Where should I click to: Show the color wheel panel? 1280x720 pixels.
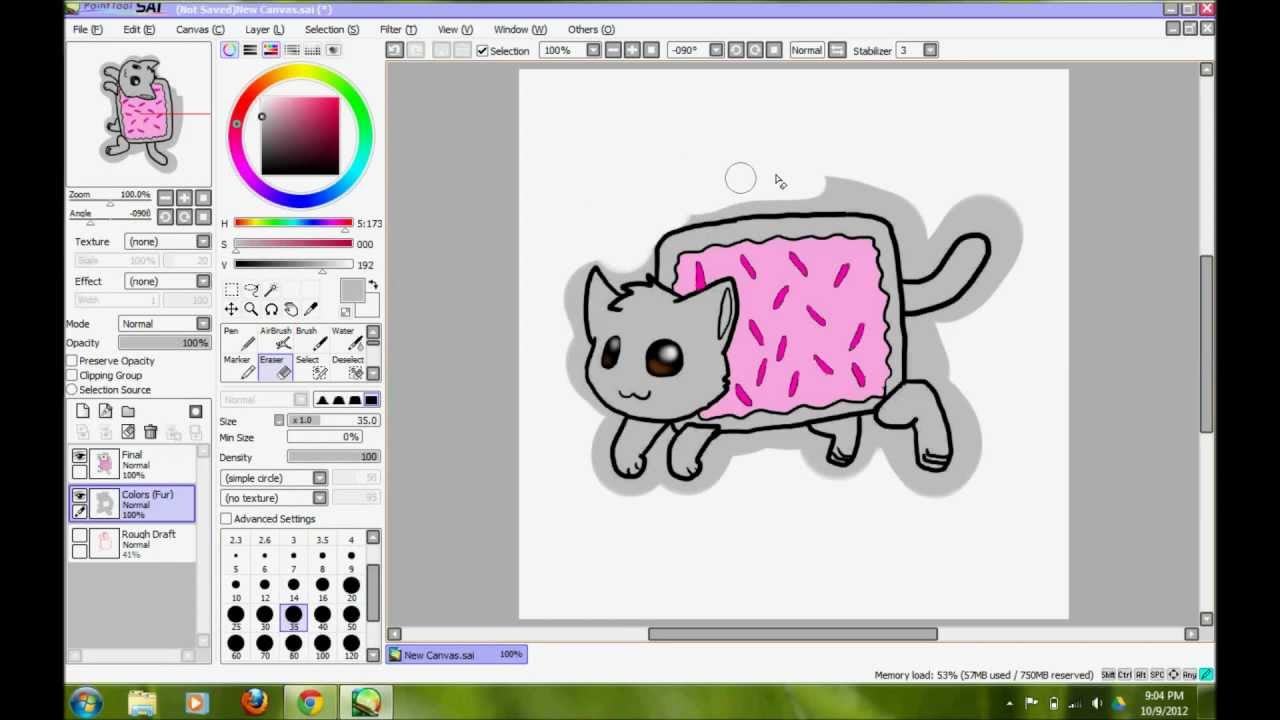(x=230, y=50)
